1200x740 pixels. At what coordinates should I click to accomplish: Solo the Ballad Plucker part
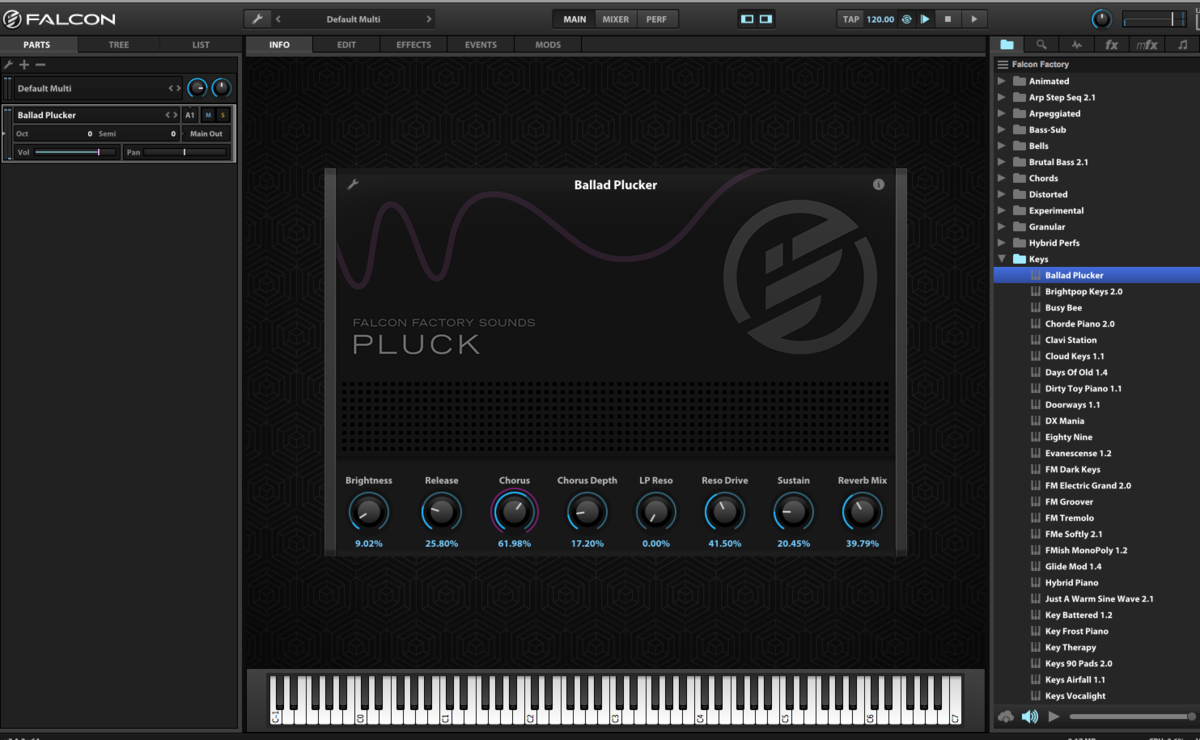tap(223, 115)
